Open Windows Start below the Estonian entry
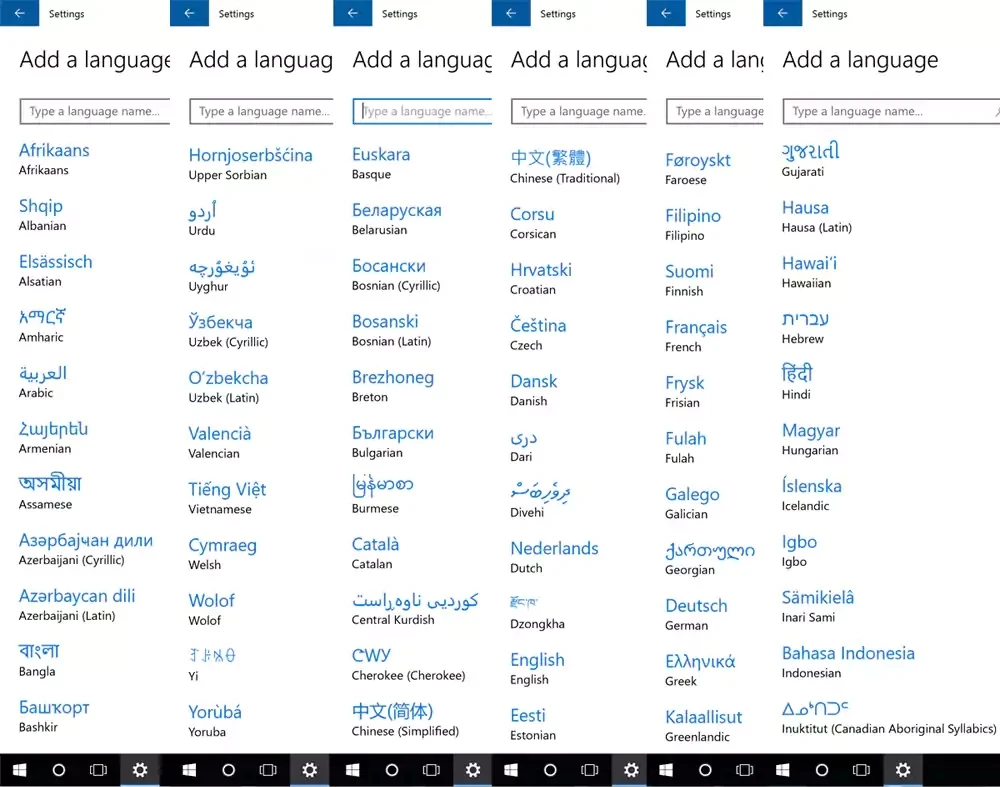Viewport: 1000px width, 787px height. click(x=511, y=770)
